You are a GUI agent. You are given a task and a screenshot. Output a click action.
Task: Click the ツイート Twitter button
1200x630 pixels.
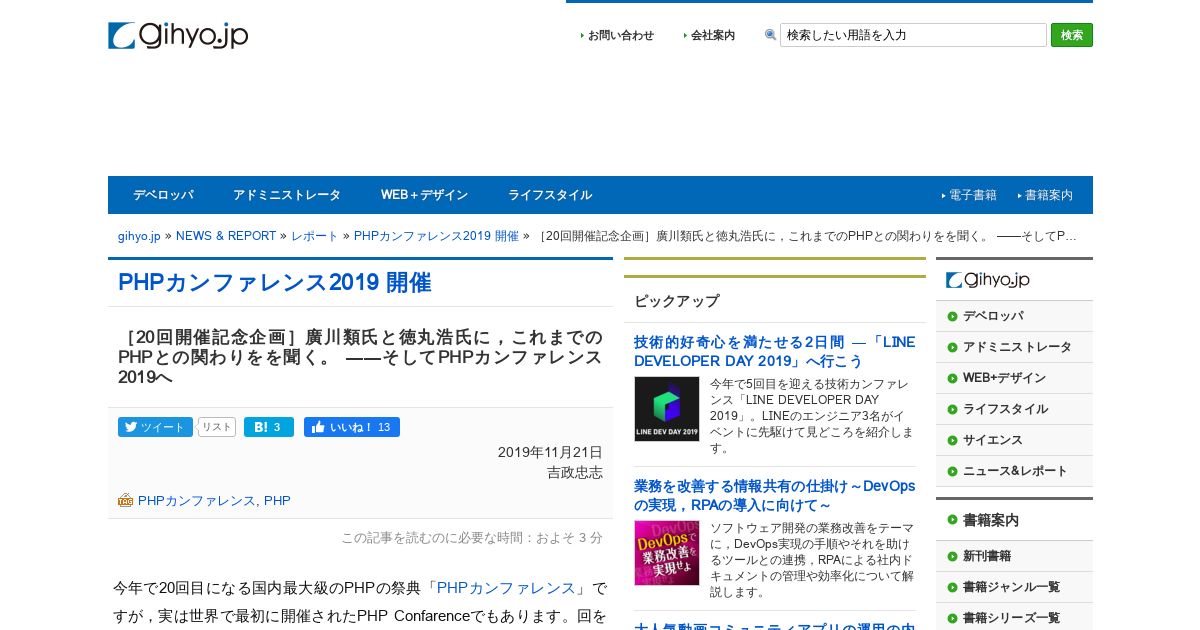pos(155,427)
